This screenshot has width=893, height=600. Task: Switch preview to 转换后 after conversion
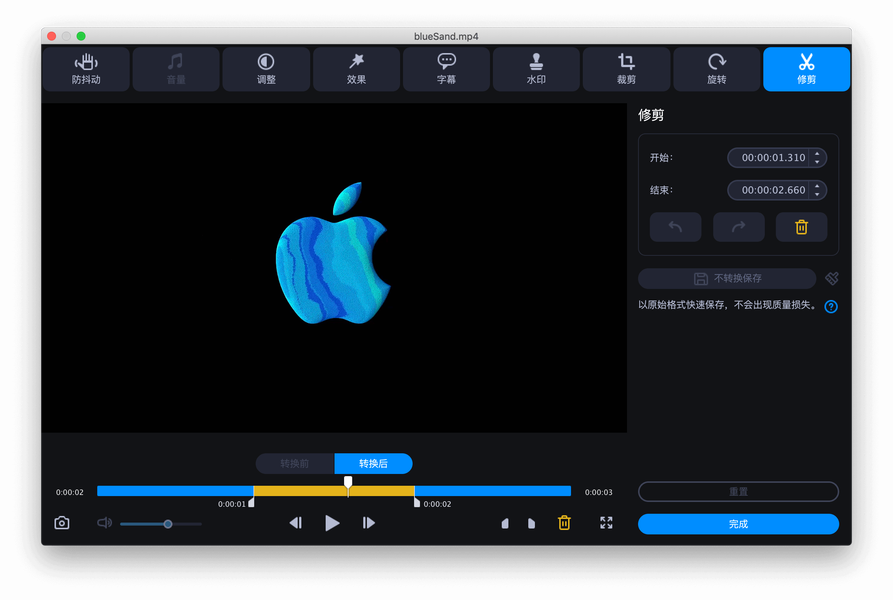[x=374, y=463]
